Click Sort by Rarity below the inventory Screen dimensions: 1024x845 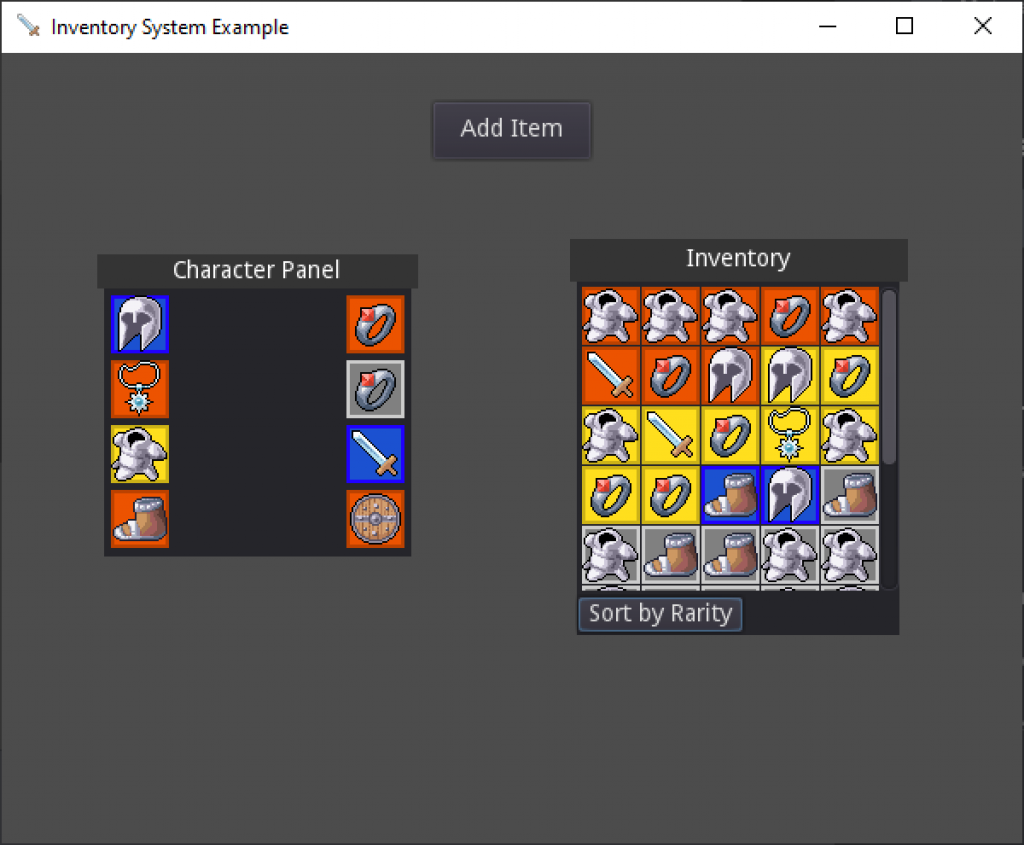pos(660,613)
